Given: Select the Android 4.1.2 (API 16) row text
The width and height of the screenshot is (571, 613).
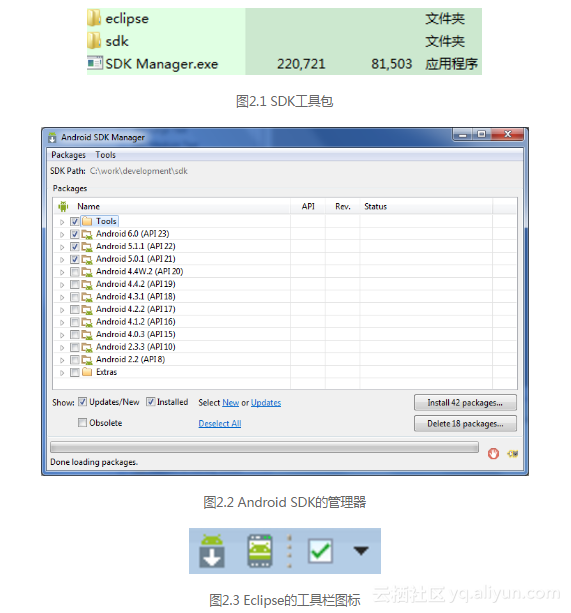Looking at the screenshot, I should click(x=136, y=322).
